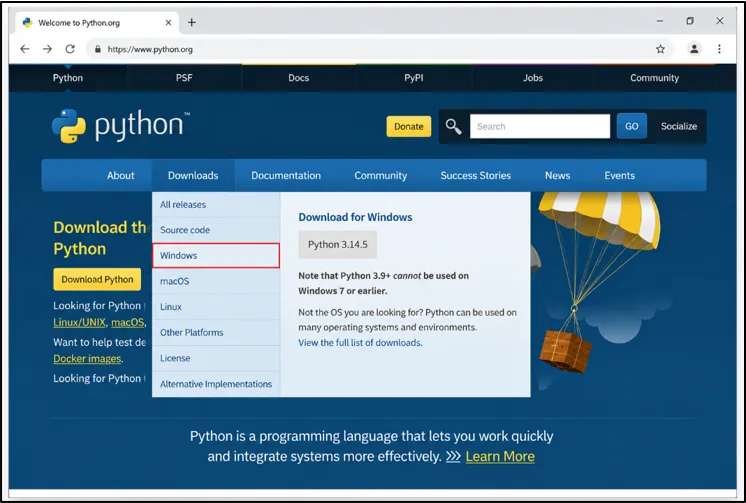This screenshot has height=503, width=746.
Task: Select the Welcome to Python.org tab
Action: 97,22
